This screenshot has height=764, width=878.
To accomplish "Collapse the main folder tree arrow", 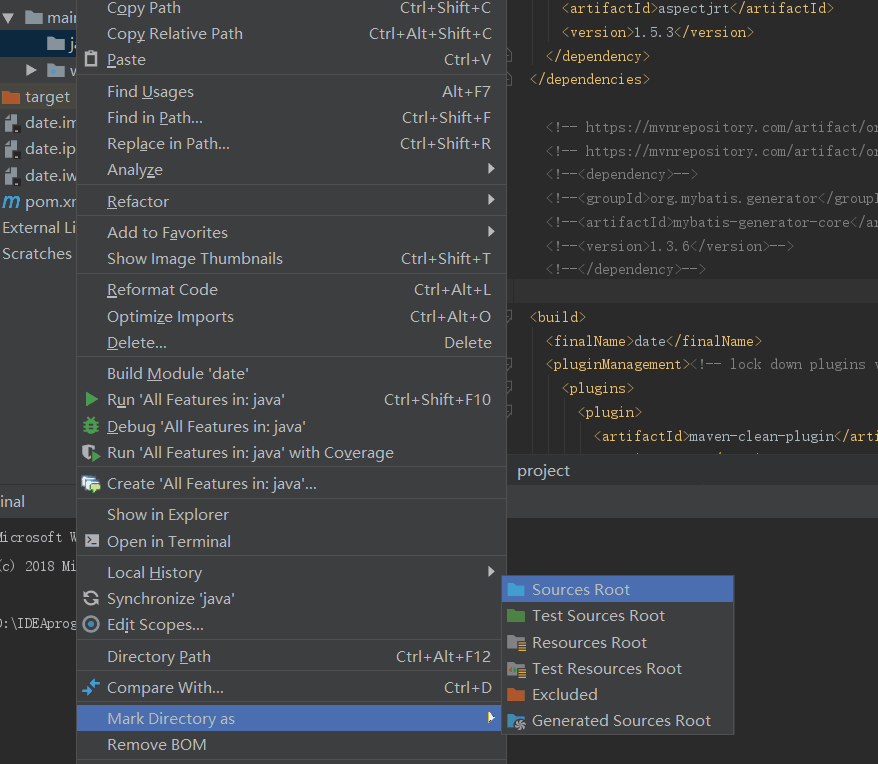I will [x=8, y=18].
